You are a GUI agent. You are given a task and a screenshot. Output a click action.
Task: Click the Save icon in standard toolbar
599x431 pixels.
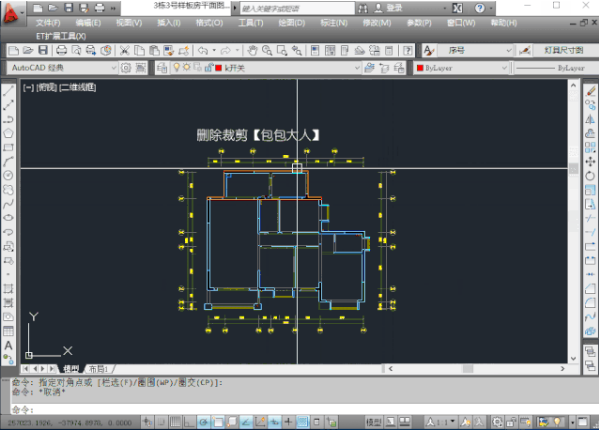tap(43, 50)
